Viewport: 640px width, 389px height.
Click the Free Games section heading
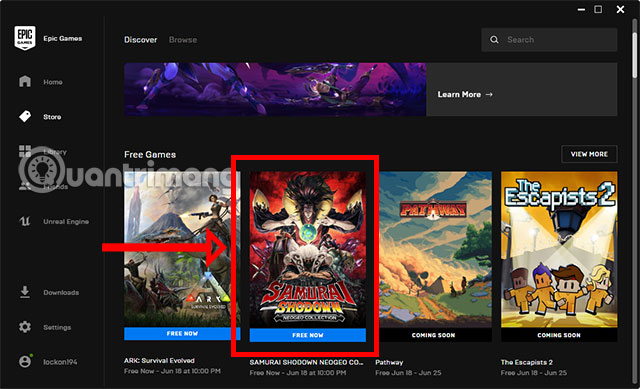(150, 155)
